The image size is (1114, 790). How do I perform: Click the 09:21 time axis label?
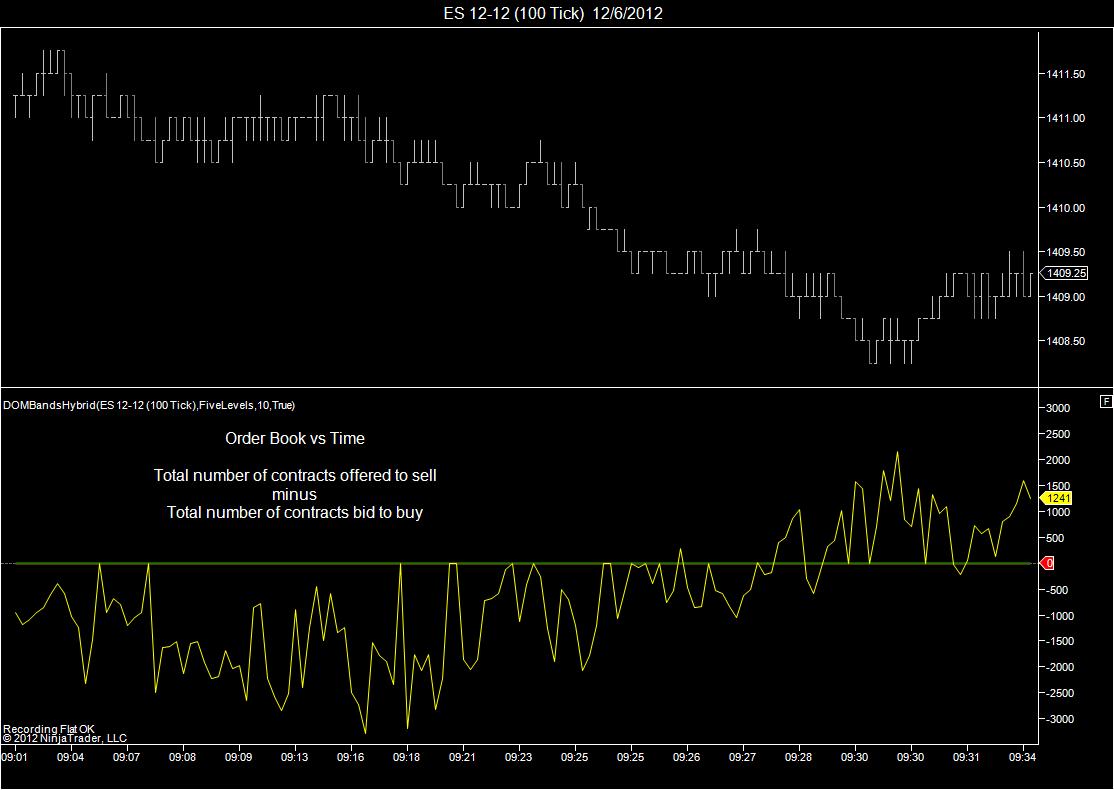(463, 757)
